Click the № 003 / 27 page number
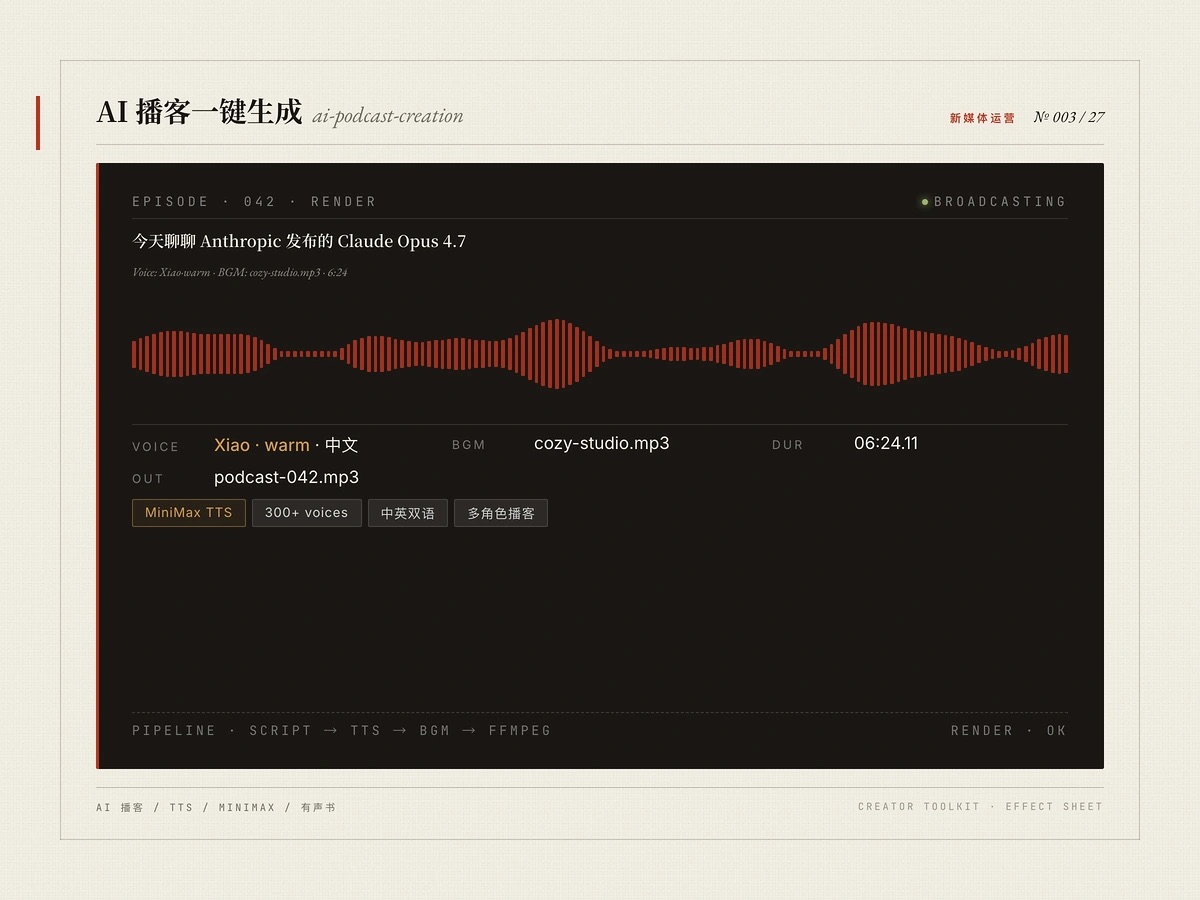 point(1069,117)
